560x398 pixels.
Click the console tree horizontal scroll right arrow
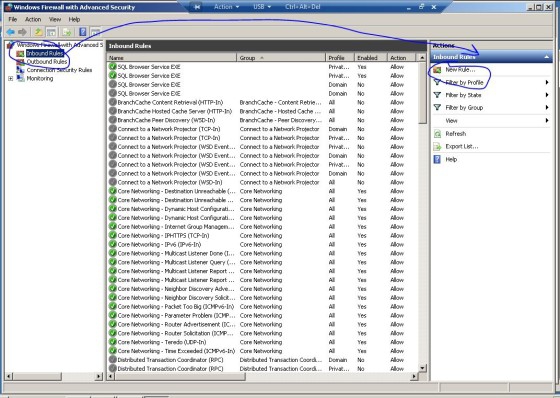(99, 376)
